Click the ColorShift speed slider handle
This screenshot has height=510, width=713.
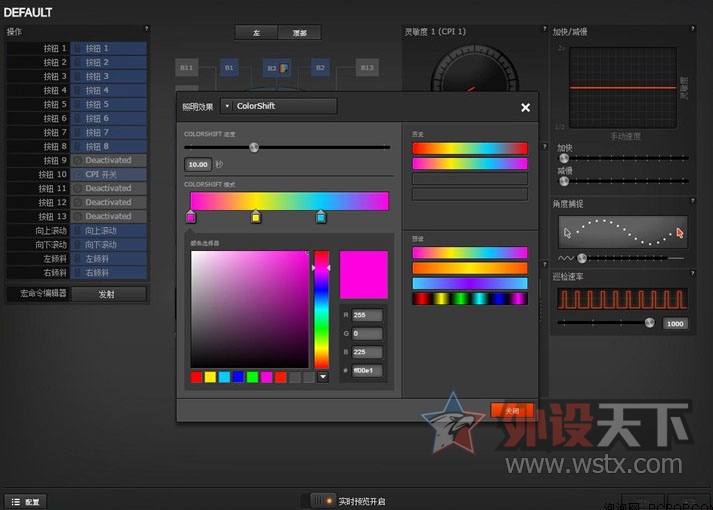254,147
